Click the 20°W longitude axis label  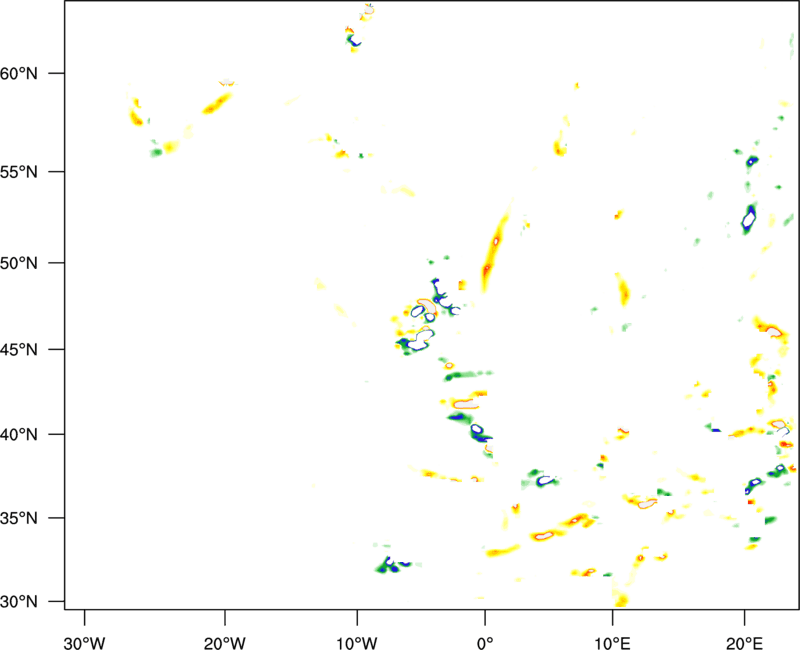coord(224,643)
